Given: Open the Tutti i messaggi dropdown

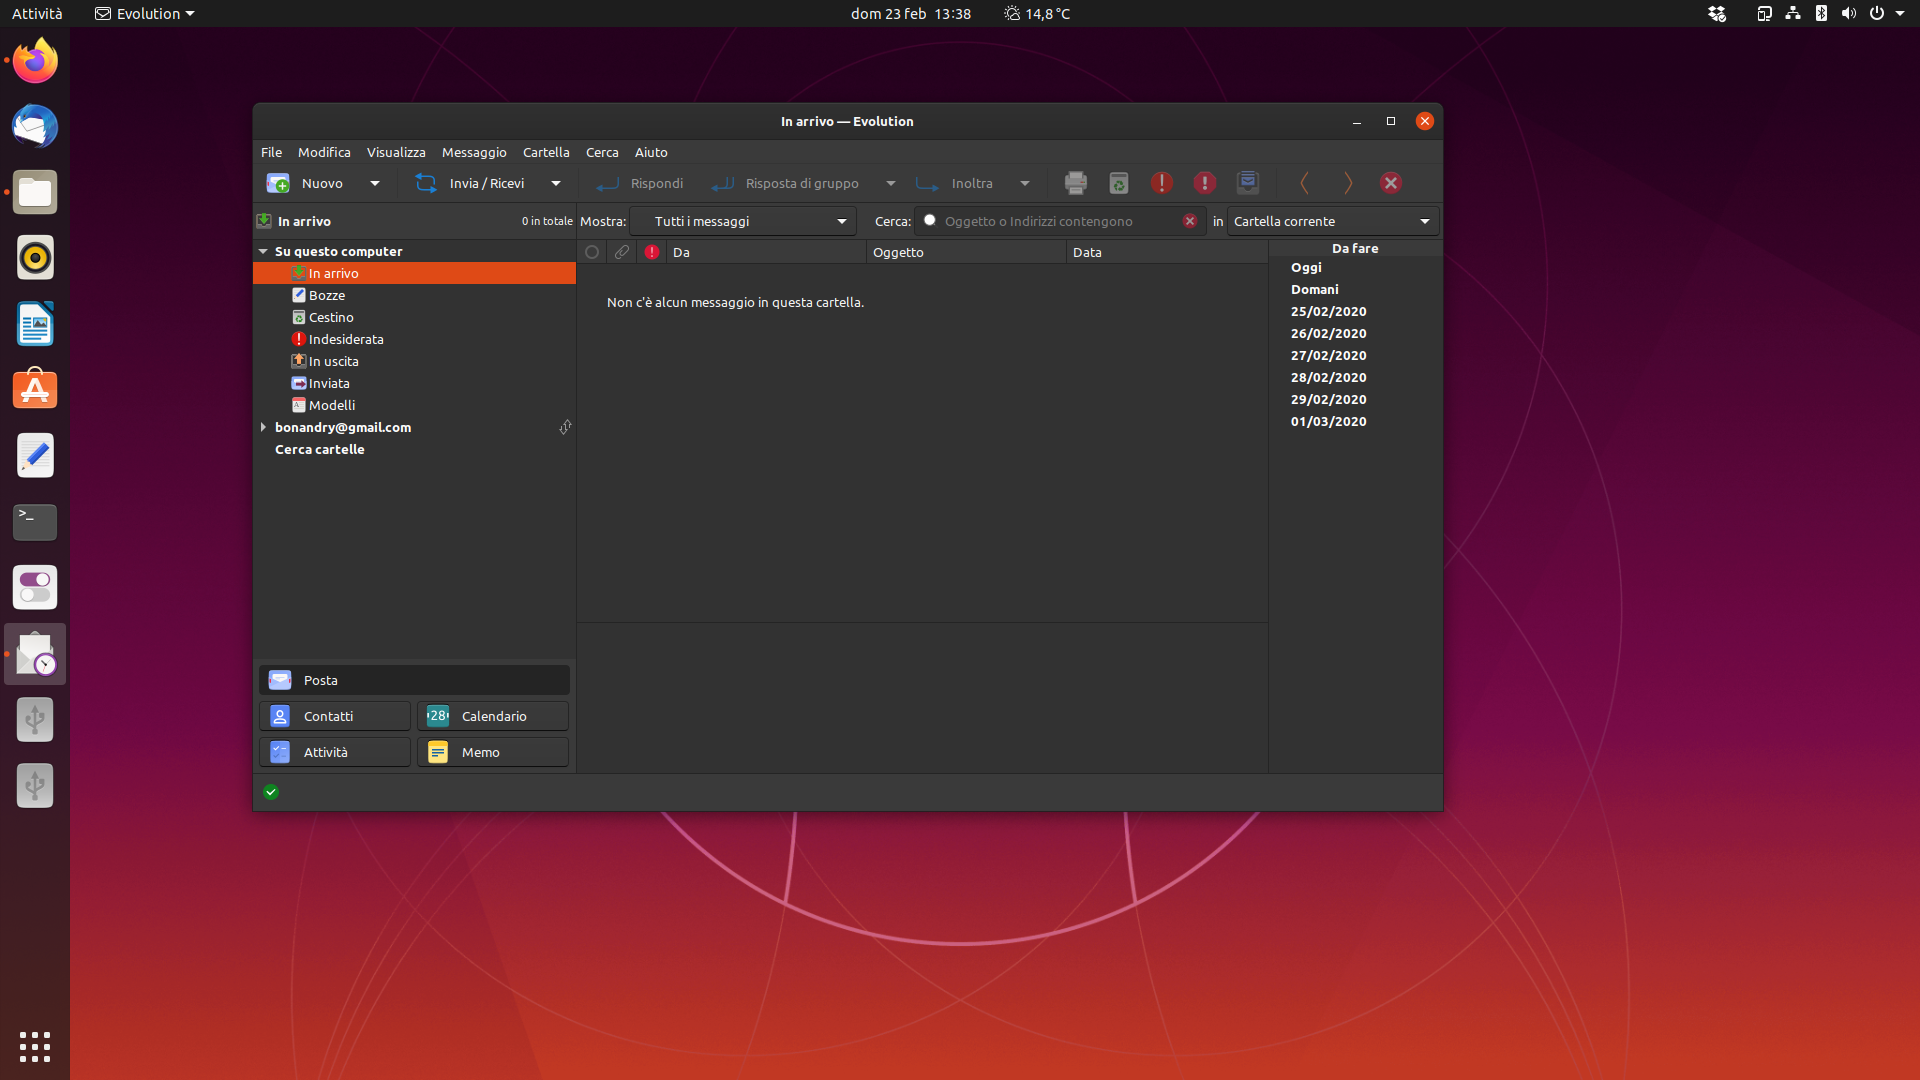Looking at the screenshot, I should (743, 221).
